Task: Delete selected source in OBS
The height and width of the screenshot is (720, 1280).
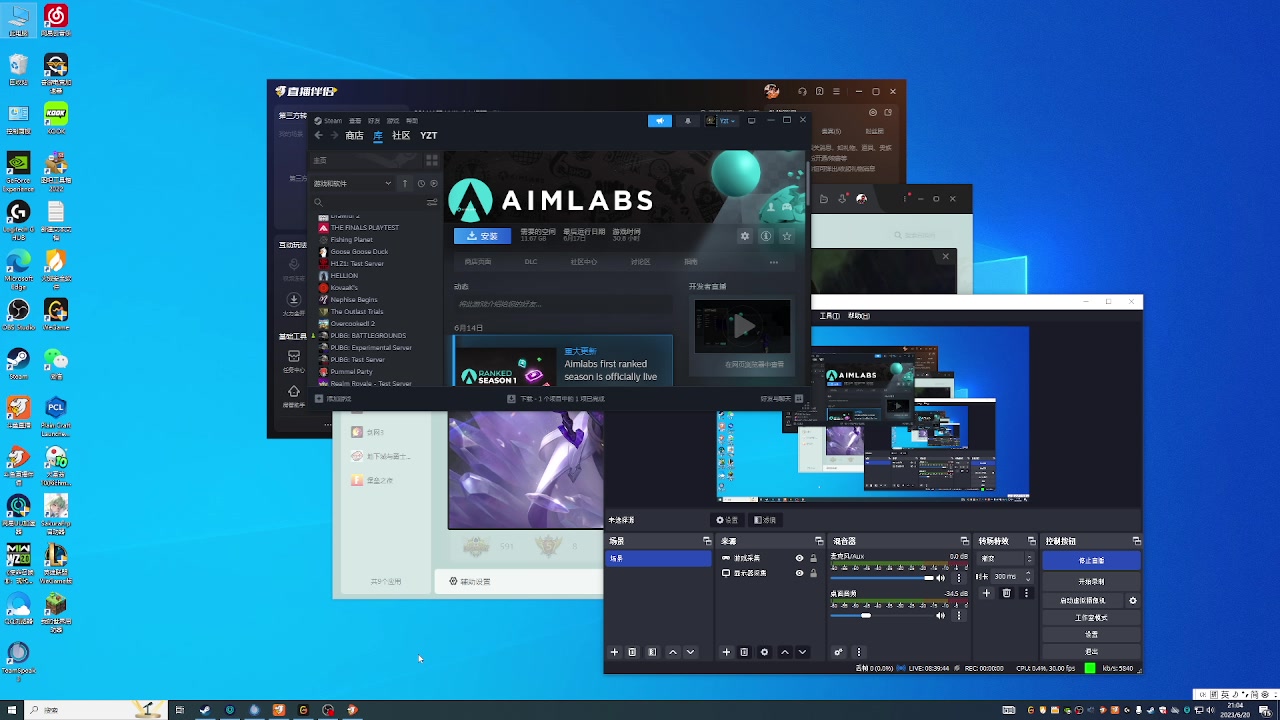Action: pyautogui.click(x=744, y=652)
